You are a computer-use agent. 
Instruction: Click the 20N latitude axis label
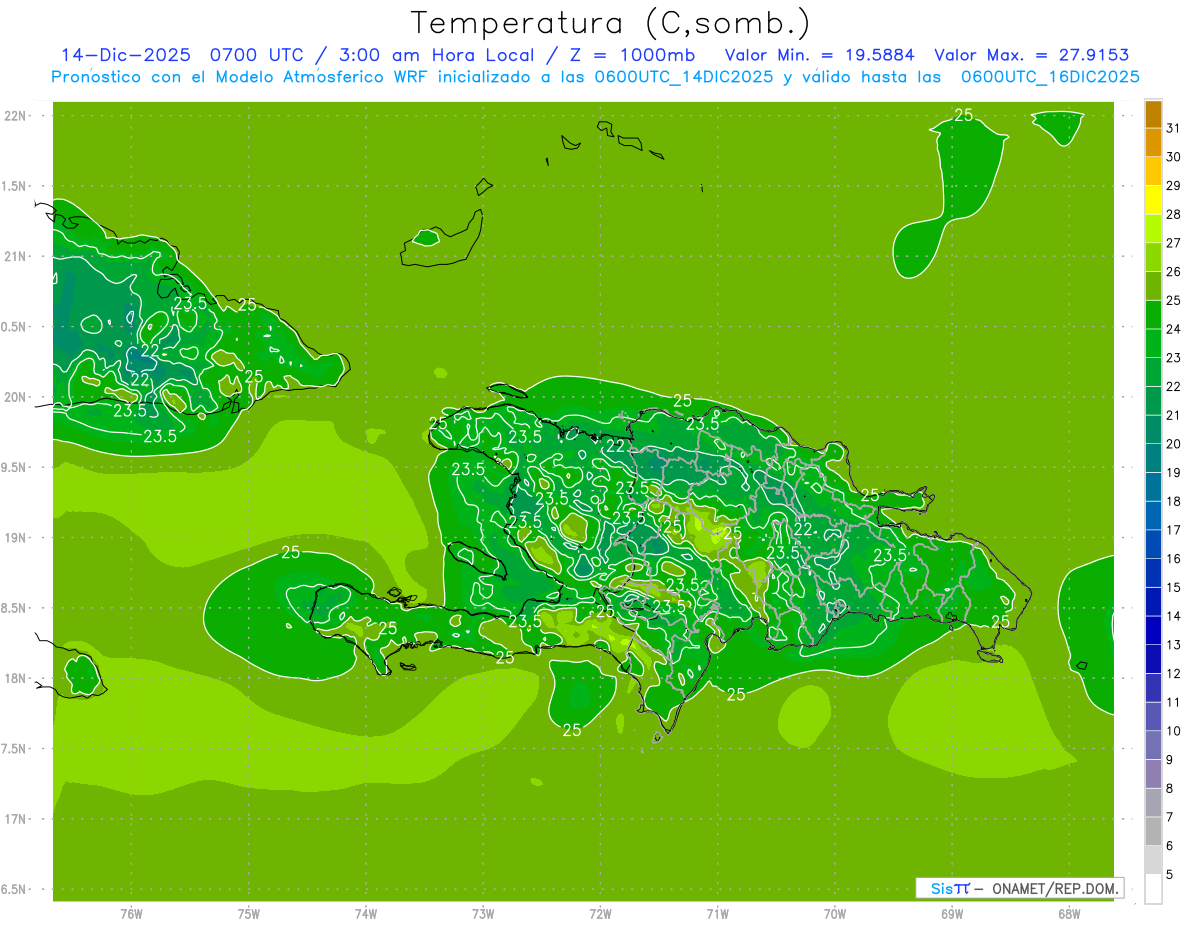[16, 397]
